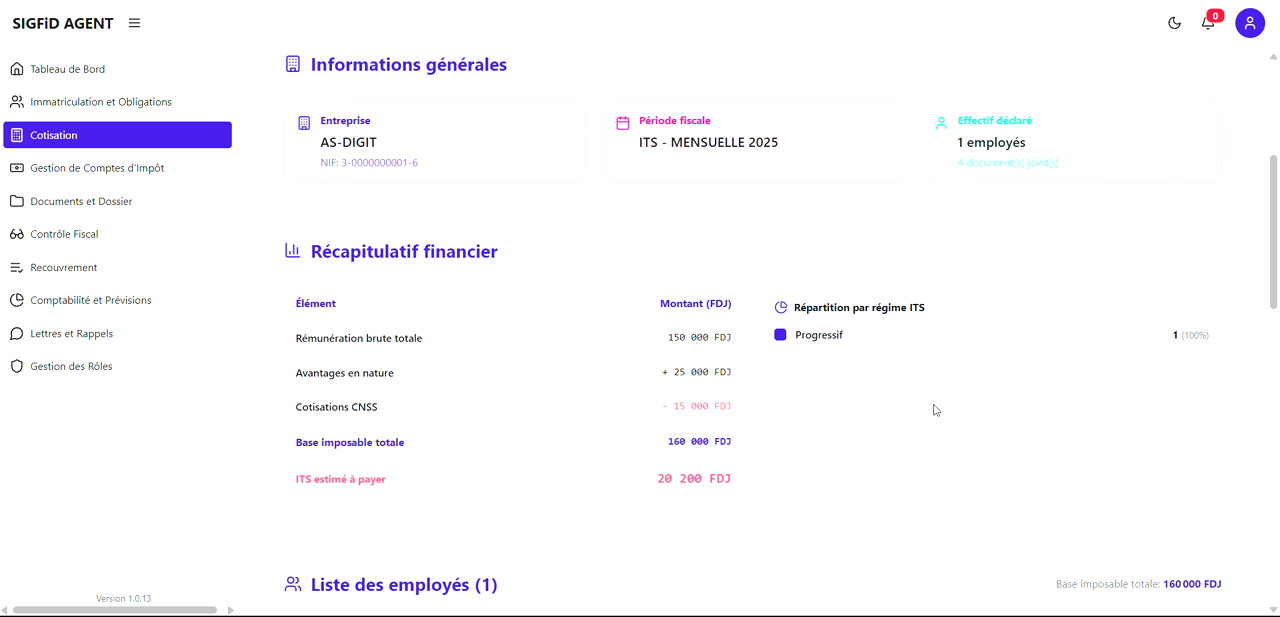The image size is (1280, 617).
Task: Click the employees icon beside Liste des employés
Action: [x=293, y=584]
